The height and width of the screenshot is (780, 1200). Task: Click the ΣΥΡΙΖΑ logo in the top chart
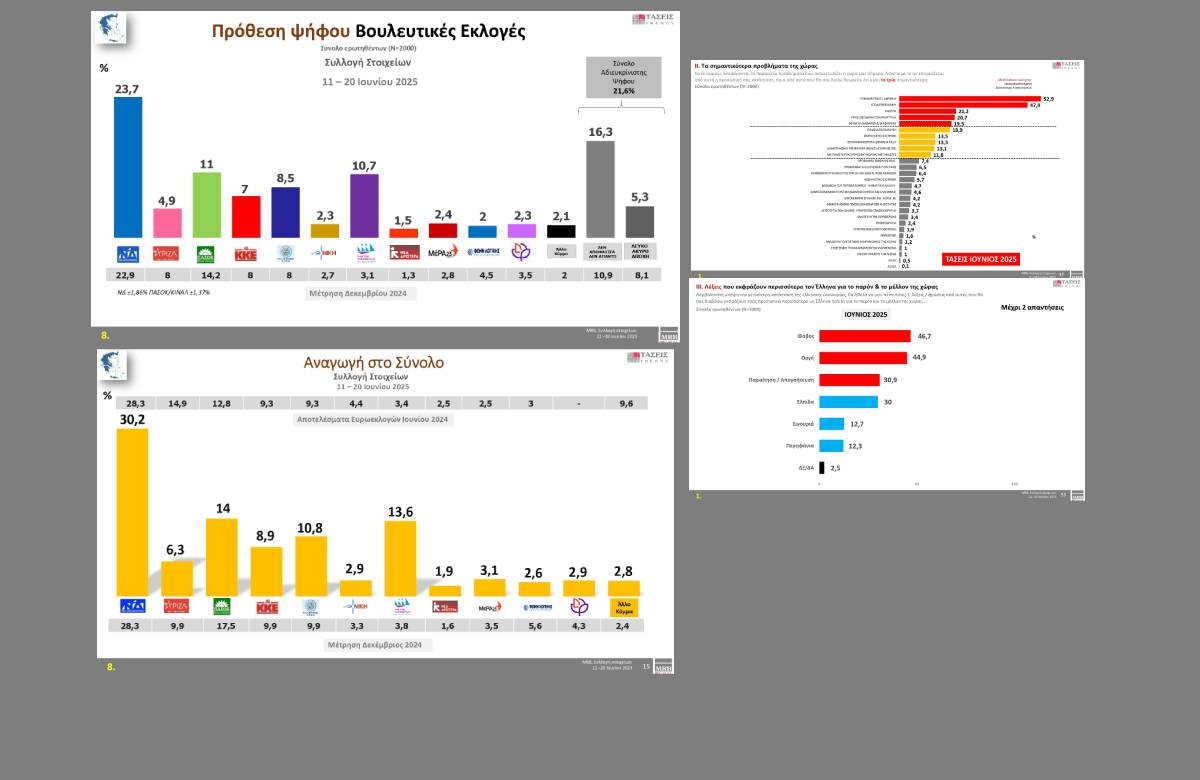[x=167, y=253]
